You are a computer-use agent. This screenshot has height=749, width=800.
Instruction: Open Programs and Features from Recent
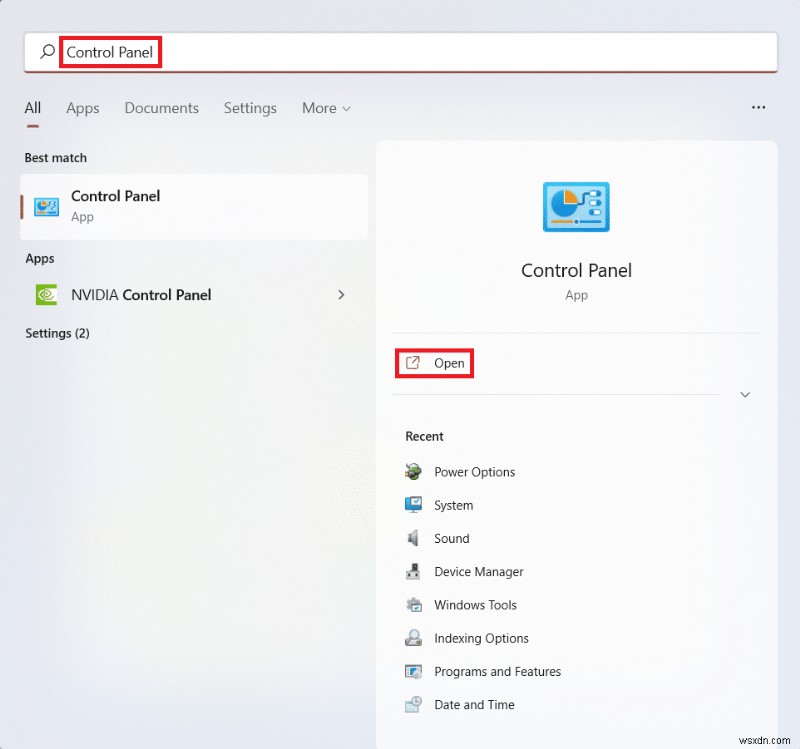pos(497,672)
